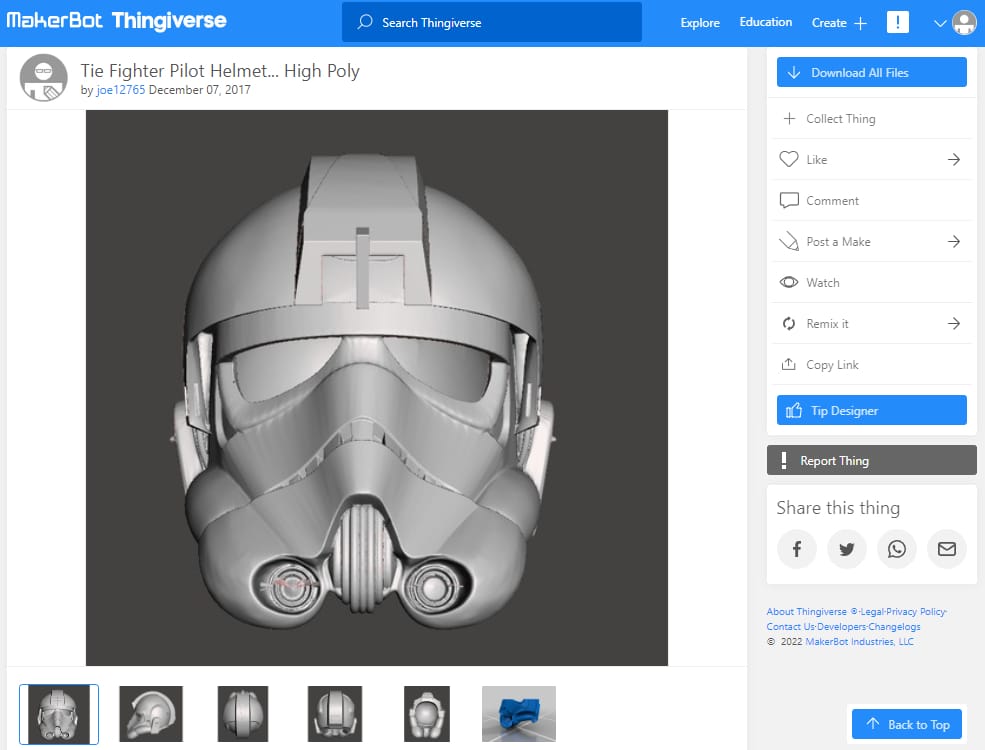
Task: Select the third helmet thumbnail
Action: click(x=242, y=714)
